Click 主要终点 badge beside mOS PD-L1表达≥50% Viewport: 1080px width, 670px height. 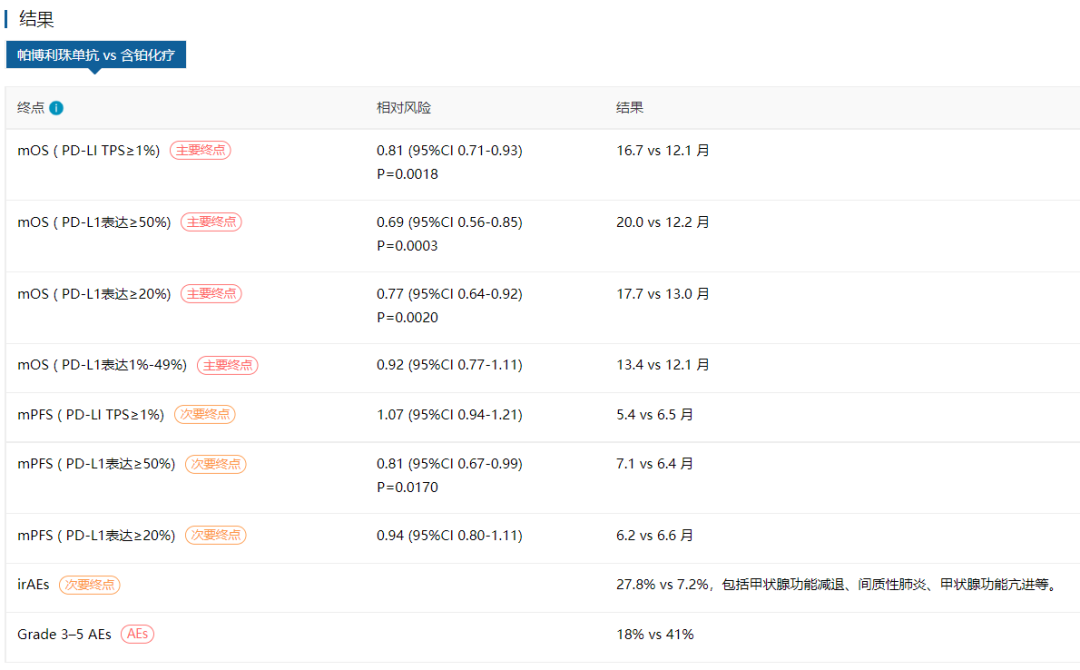point(211,222)
